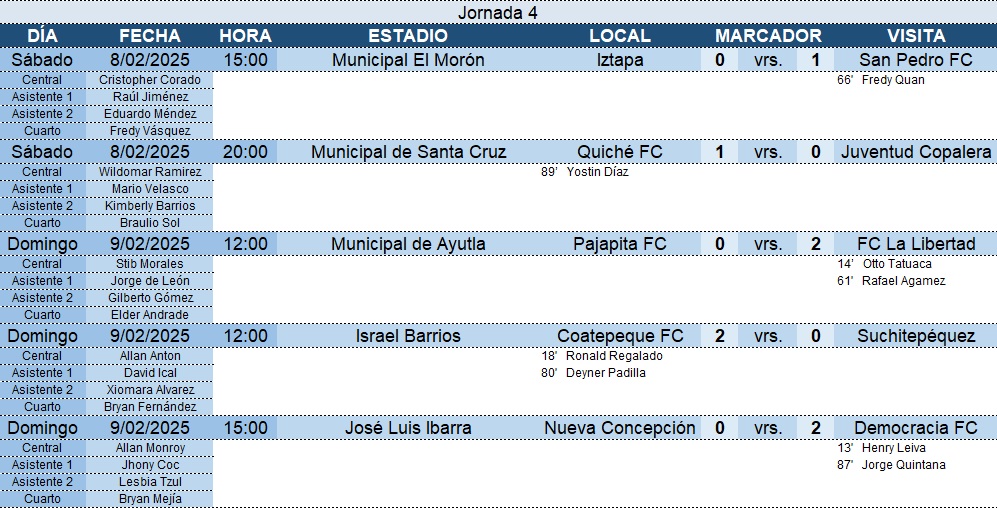Select the Israel Barrios stadium cell
Image resolution: width=997 pixels, height=508 pixels.
[x=408, y=336]
